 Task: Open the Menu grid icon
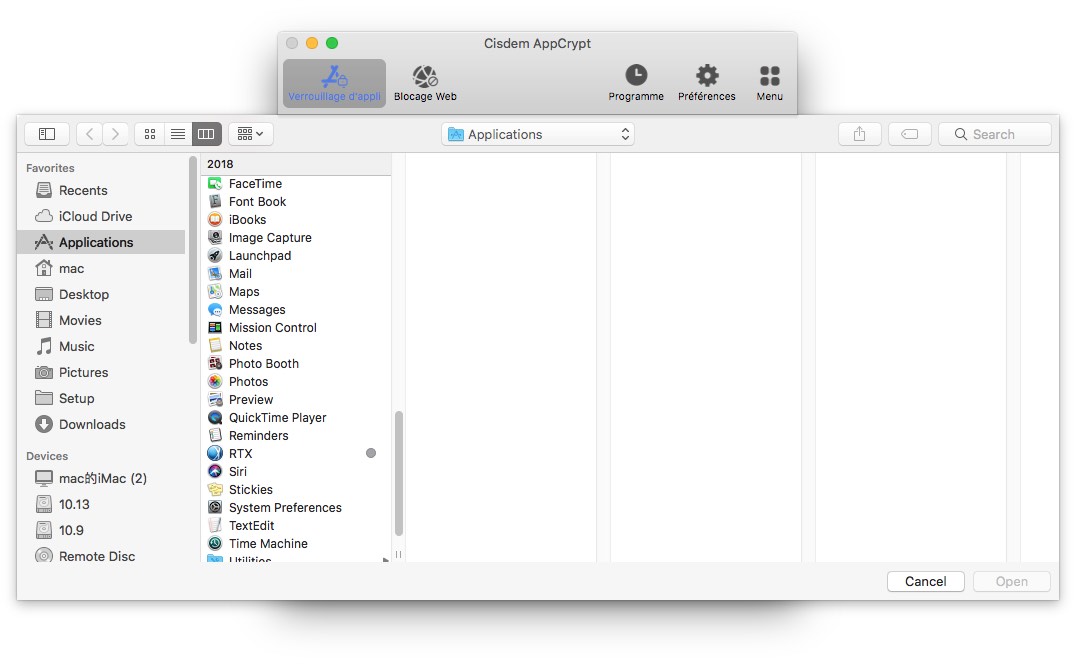(769, 76)
